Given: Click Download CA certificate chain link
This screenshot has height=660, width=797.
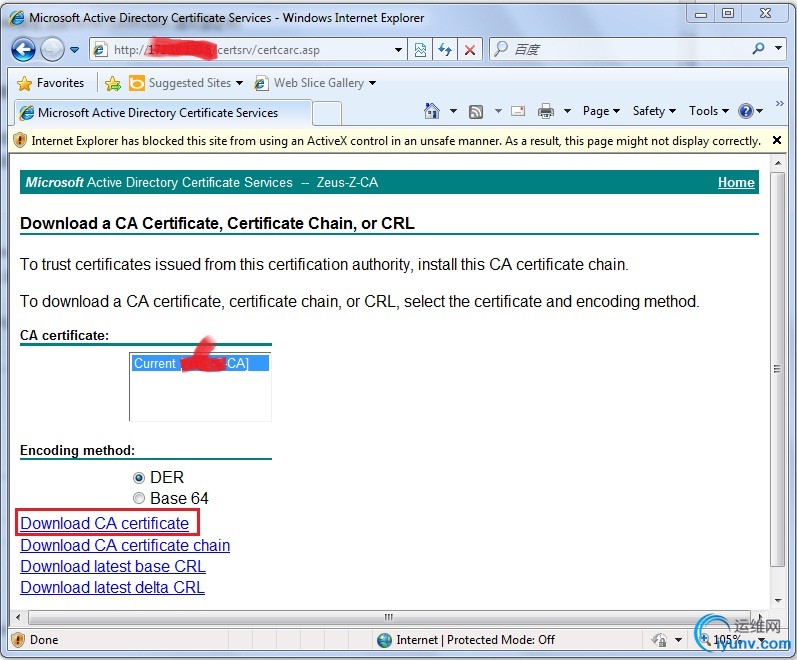Looking at the screenshot, I should 125,545.
